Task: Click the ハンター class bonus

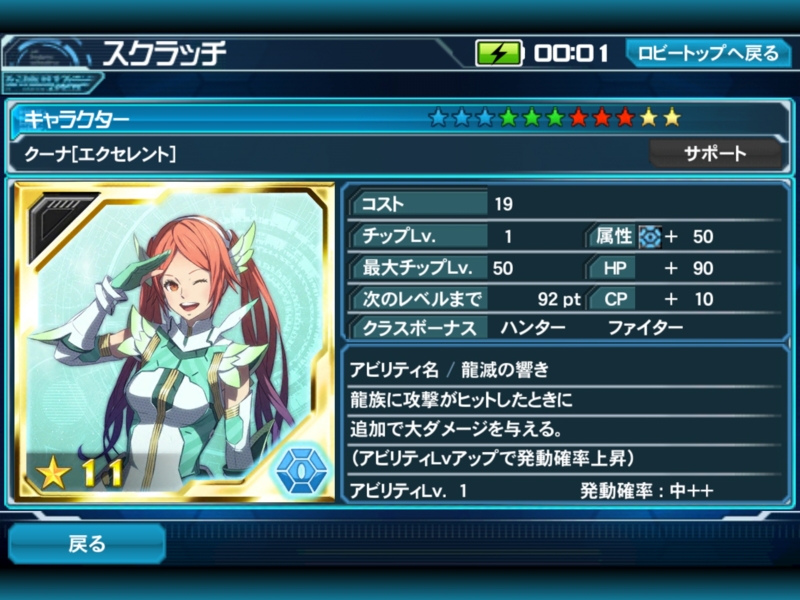Action: tap(533, 328)
